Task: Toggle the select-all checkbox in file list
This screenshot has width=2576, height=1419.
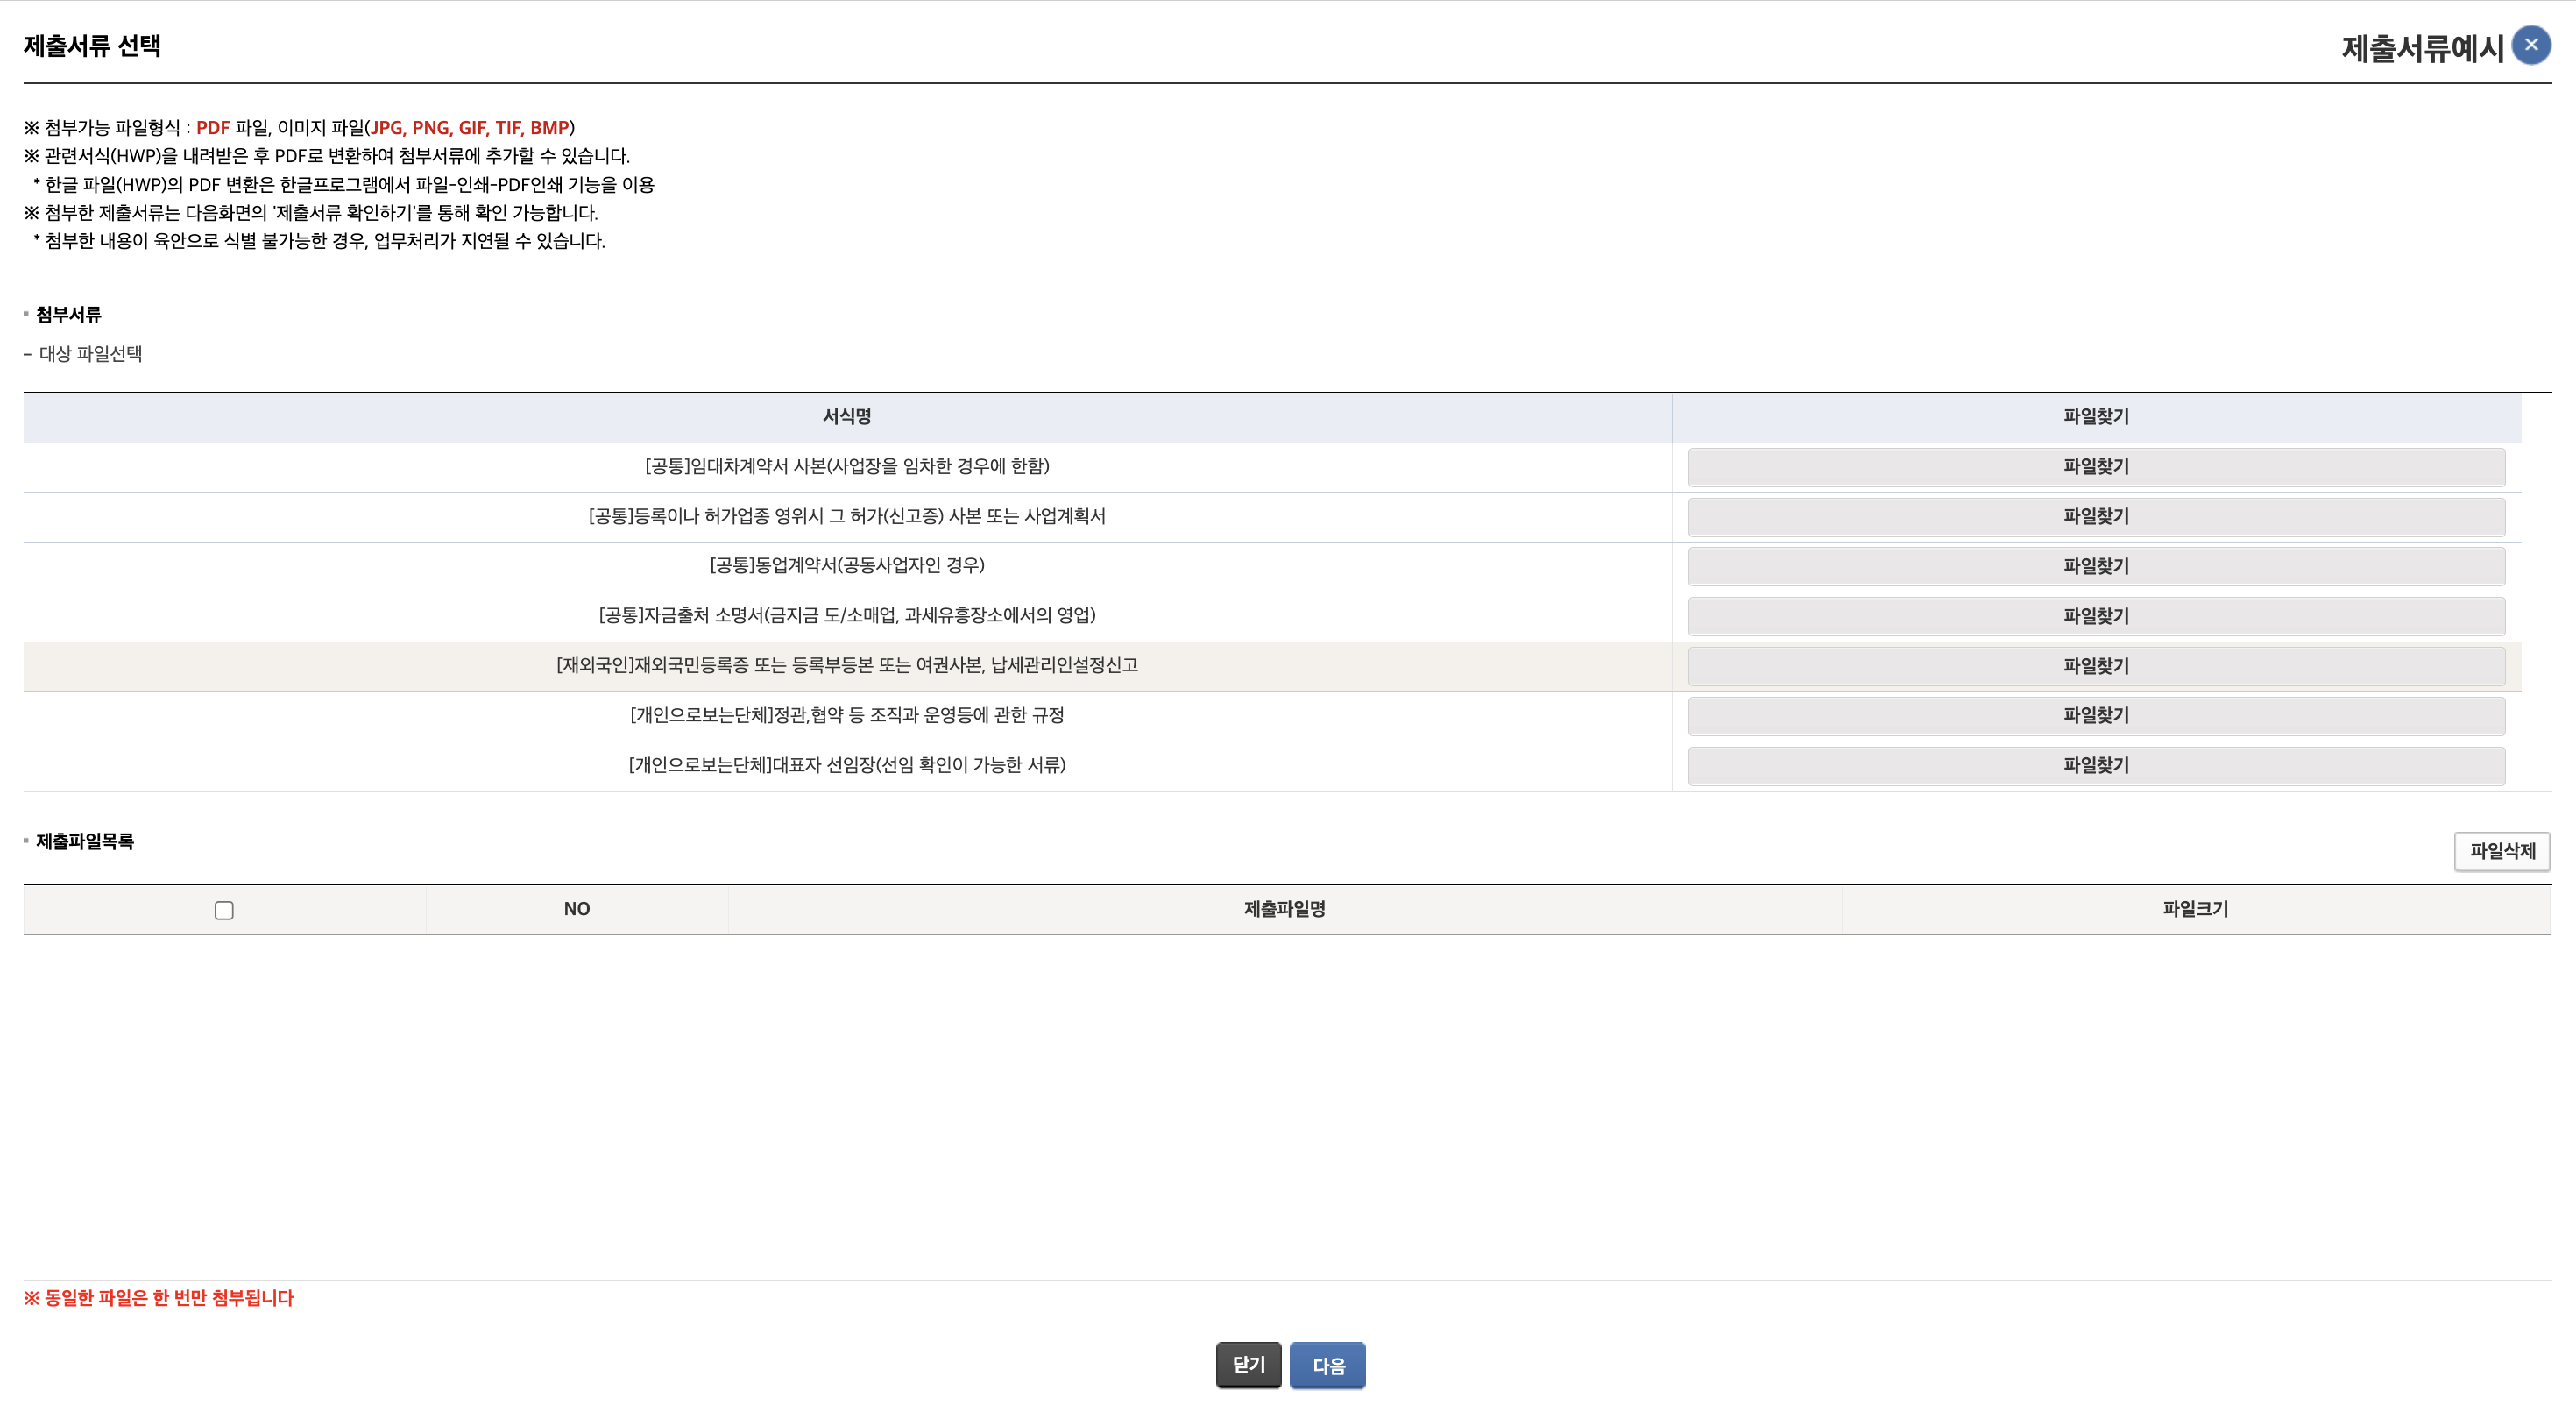Action: (224, 910)
